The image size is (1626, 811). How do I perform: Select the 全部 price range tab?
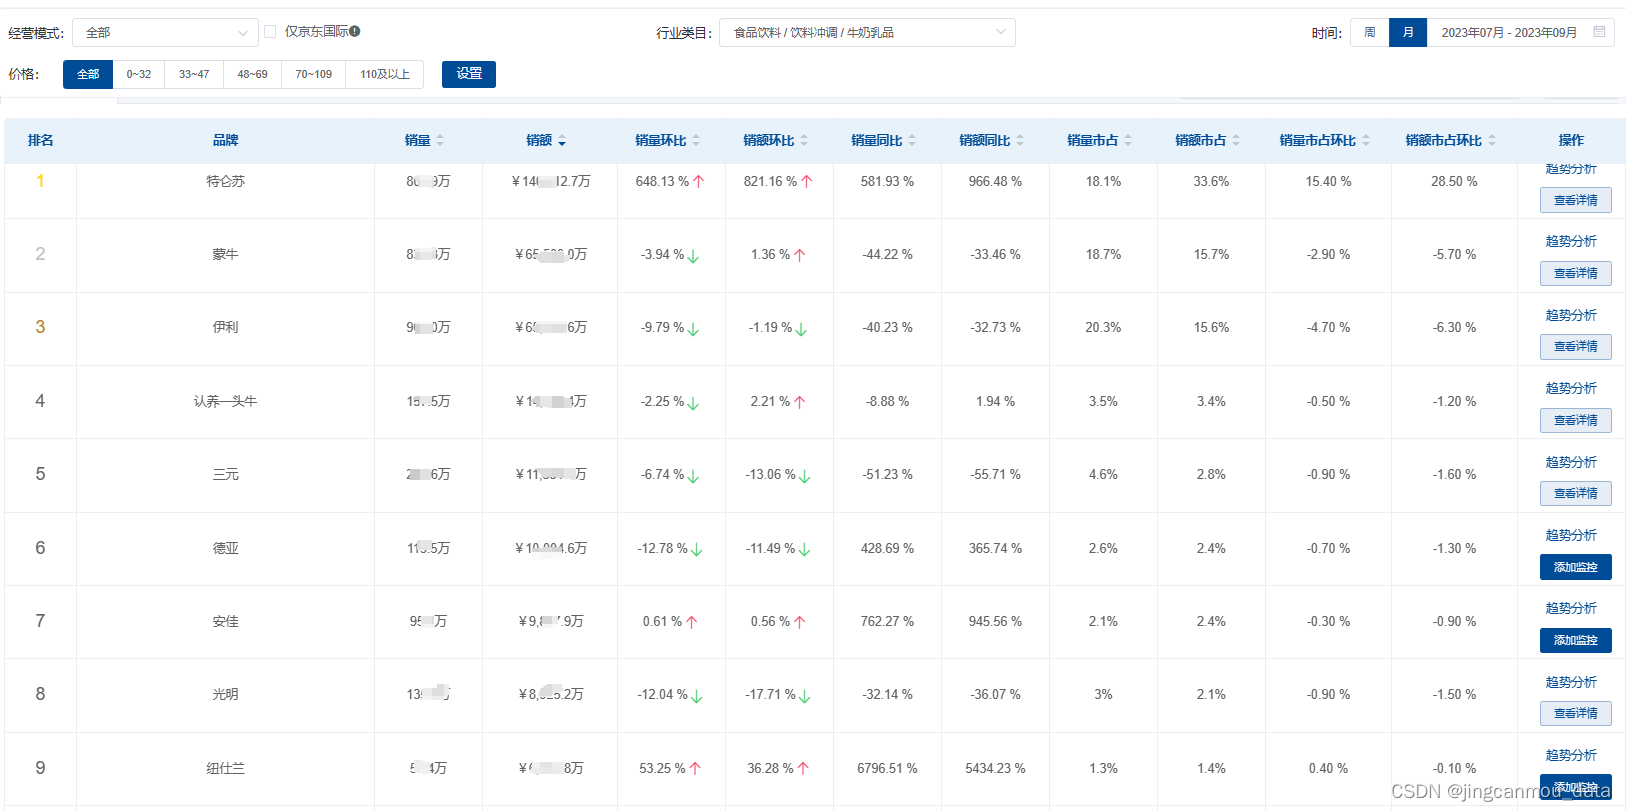coord(88,75)
